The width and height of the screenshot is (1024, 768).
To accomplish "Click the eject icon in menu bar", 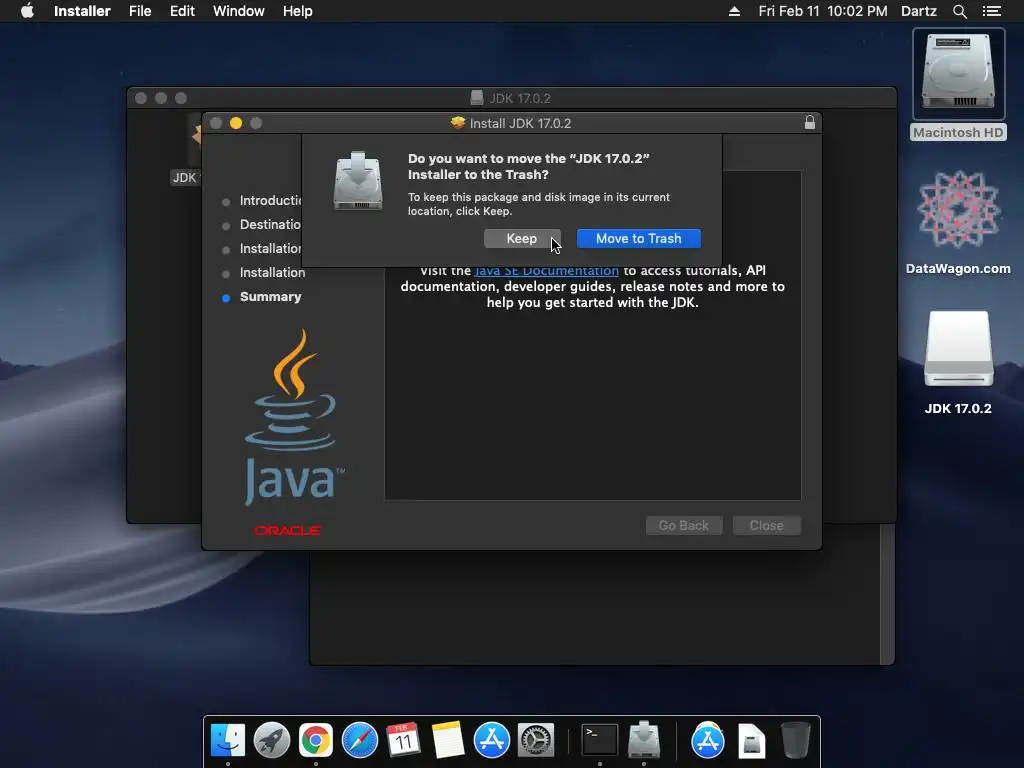I will 734,11.
